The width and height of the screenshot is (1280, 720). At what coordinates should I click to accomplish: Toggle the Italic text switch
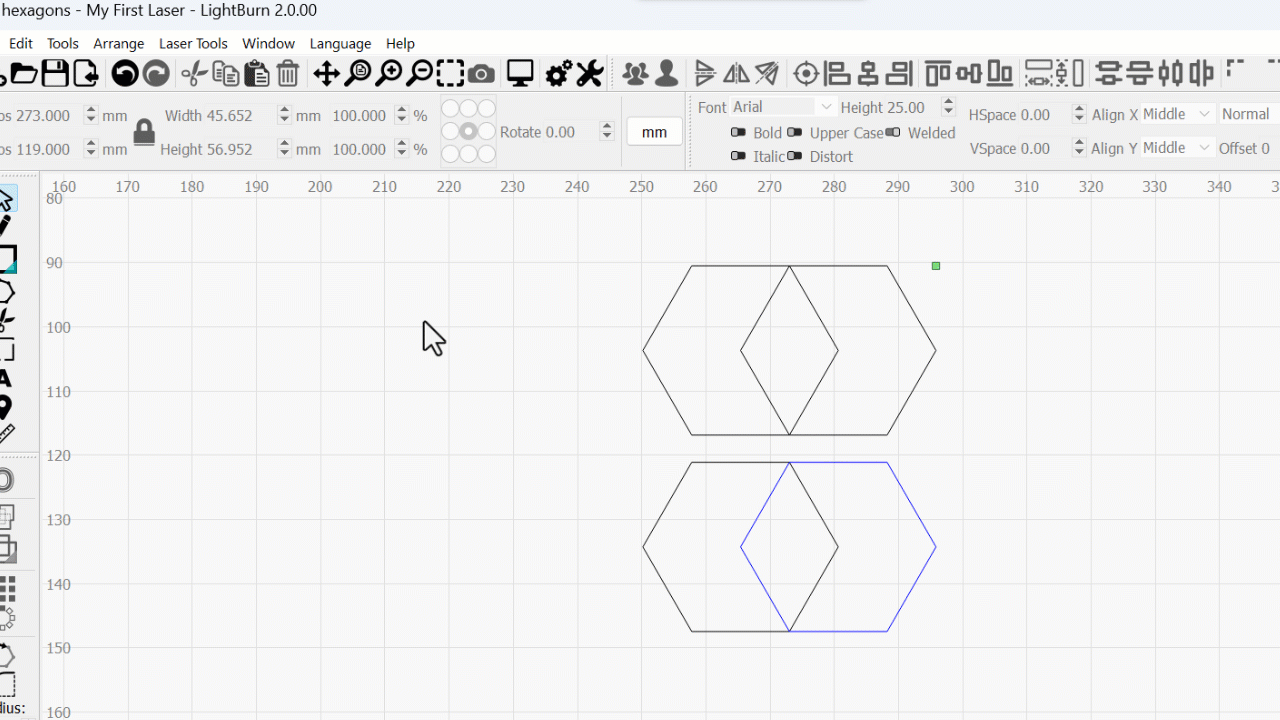click(x=738, y=156)
